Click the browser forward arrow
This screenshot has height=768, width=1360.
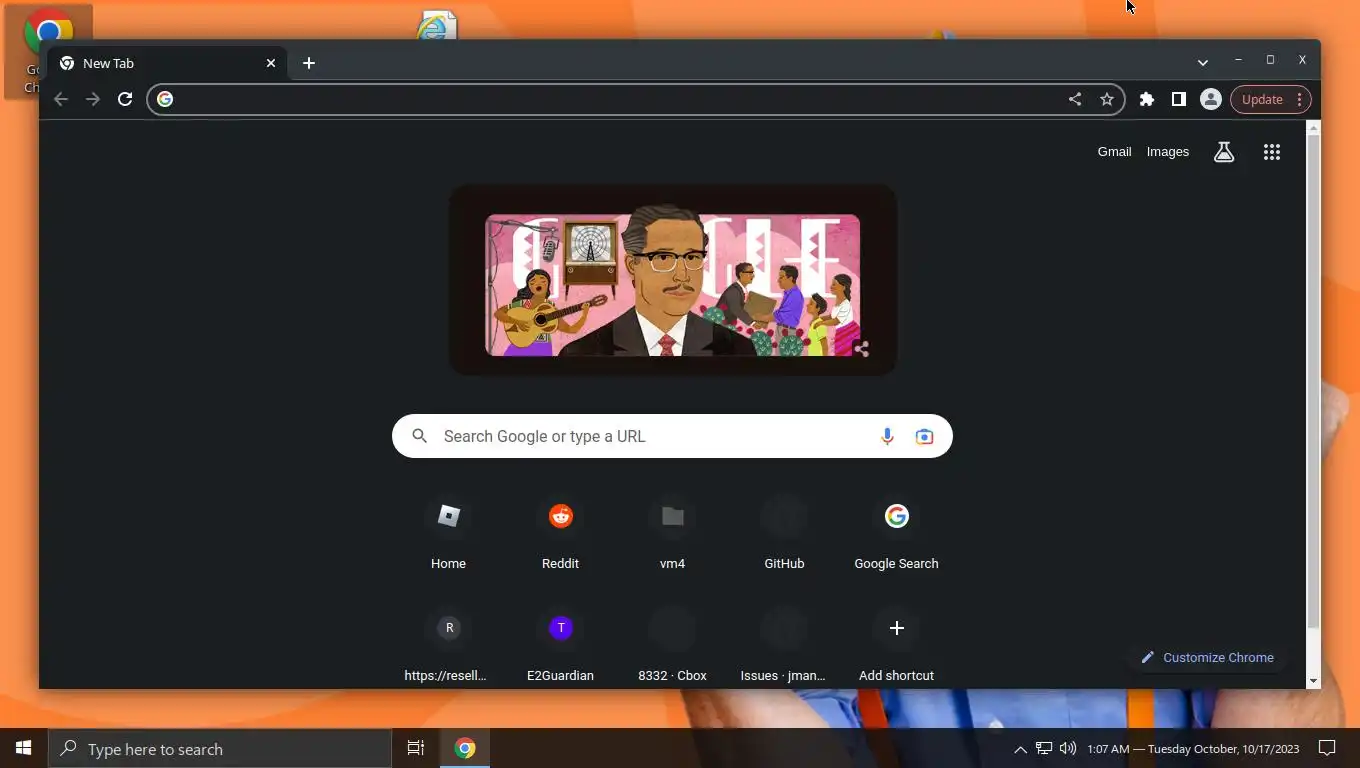(x=93, y=99)
